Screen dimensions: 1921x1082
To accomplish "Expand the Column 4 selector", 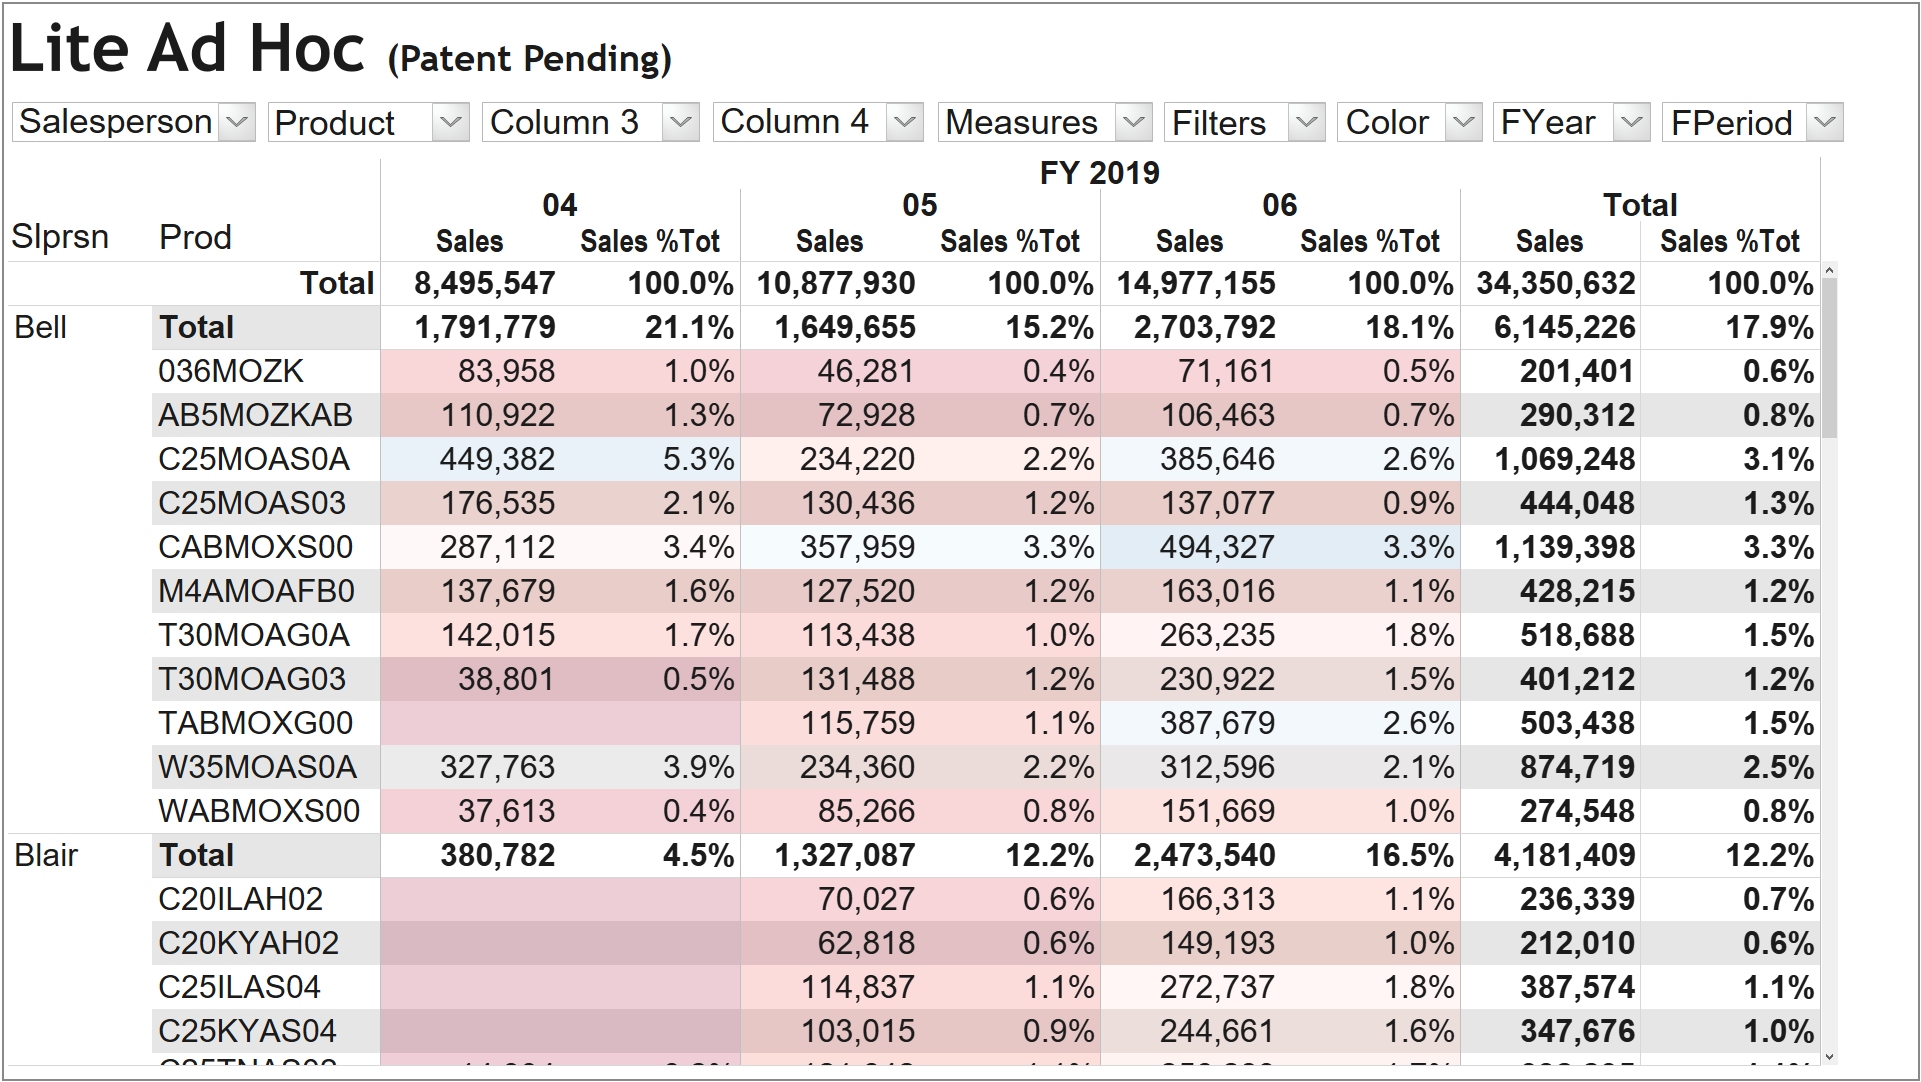I will [905, 123].
